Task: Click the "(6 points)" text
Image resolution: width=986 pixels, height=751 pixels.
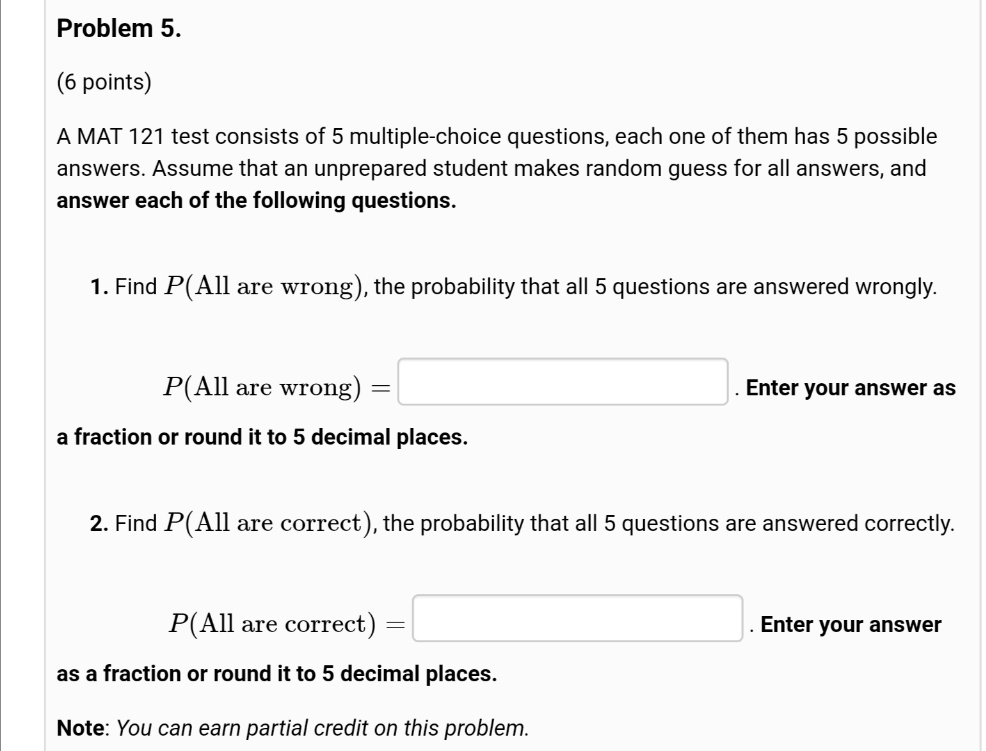Action: pyautogui.click(x=105, y=82)
